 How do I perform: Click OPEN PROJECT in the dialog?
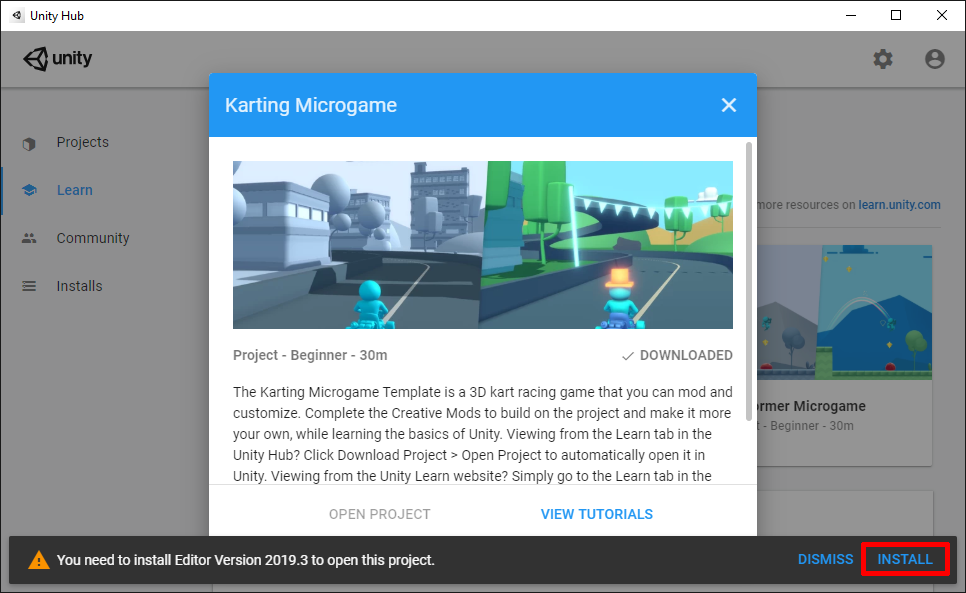379,513
